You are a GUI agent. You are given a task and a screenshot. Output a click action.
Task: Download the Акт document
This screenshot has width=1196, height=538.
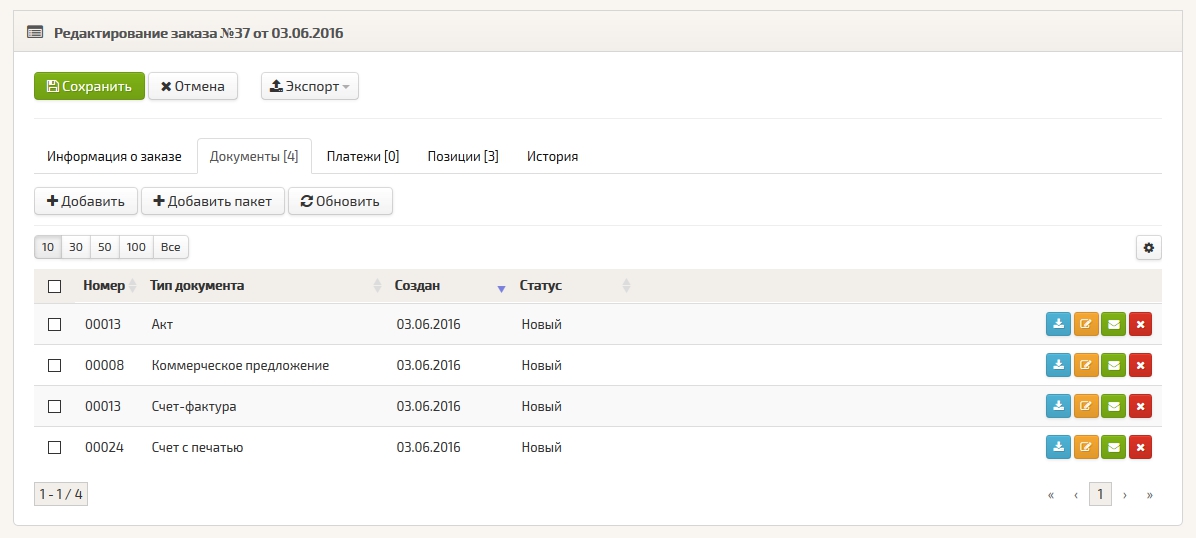1058,324
